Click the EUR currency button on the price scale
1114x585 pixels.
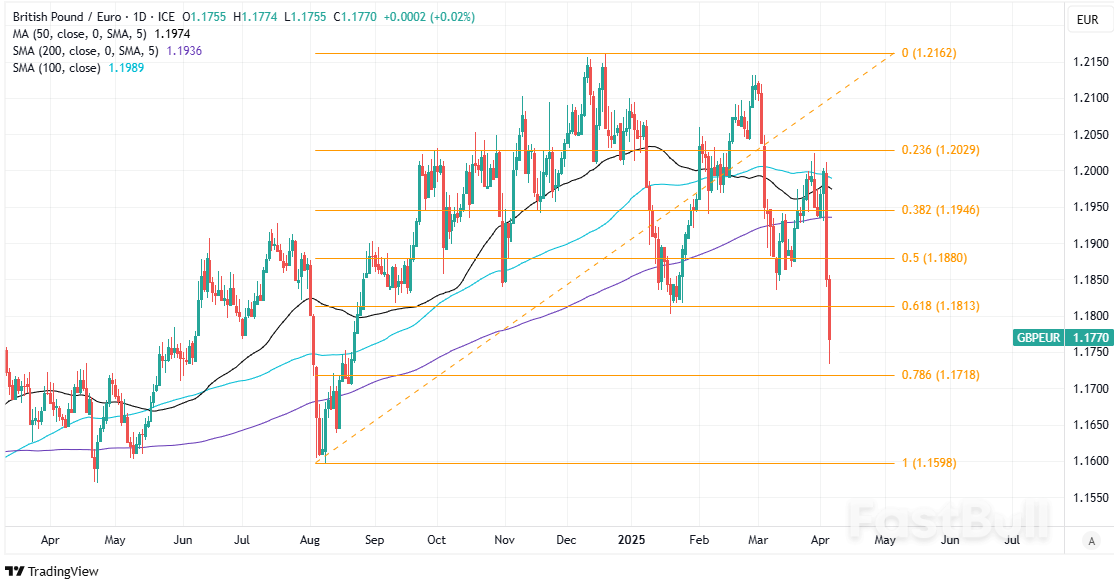[1092, 20]
